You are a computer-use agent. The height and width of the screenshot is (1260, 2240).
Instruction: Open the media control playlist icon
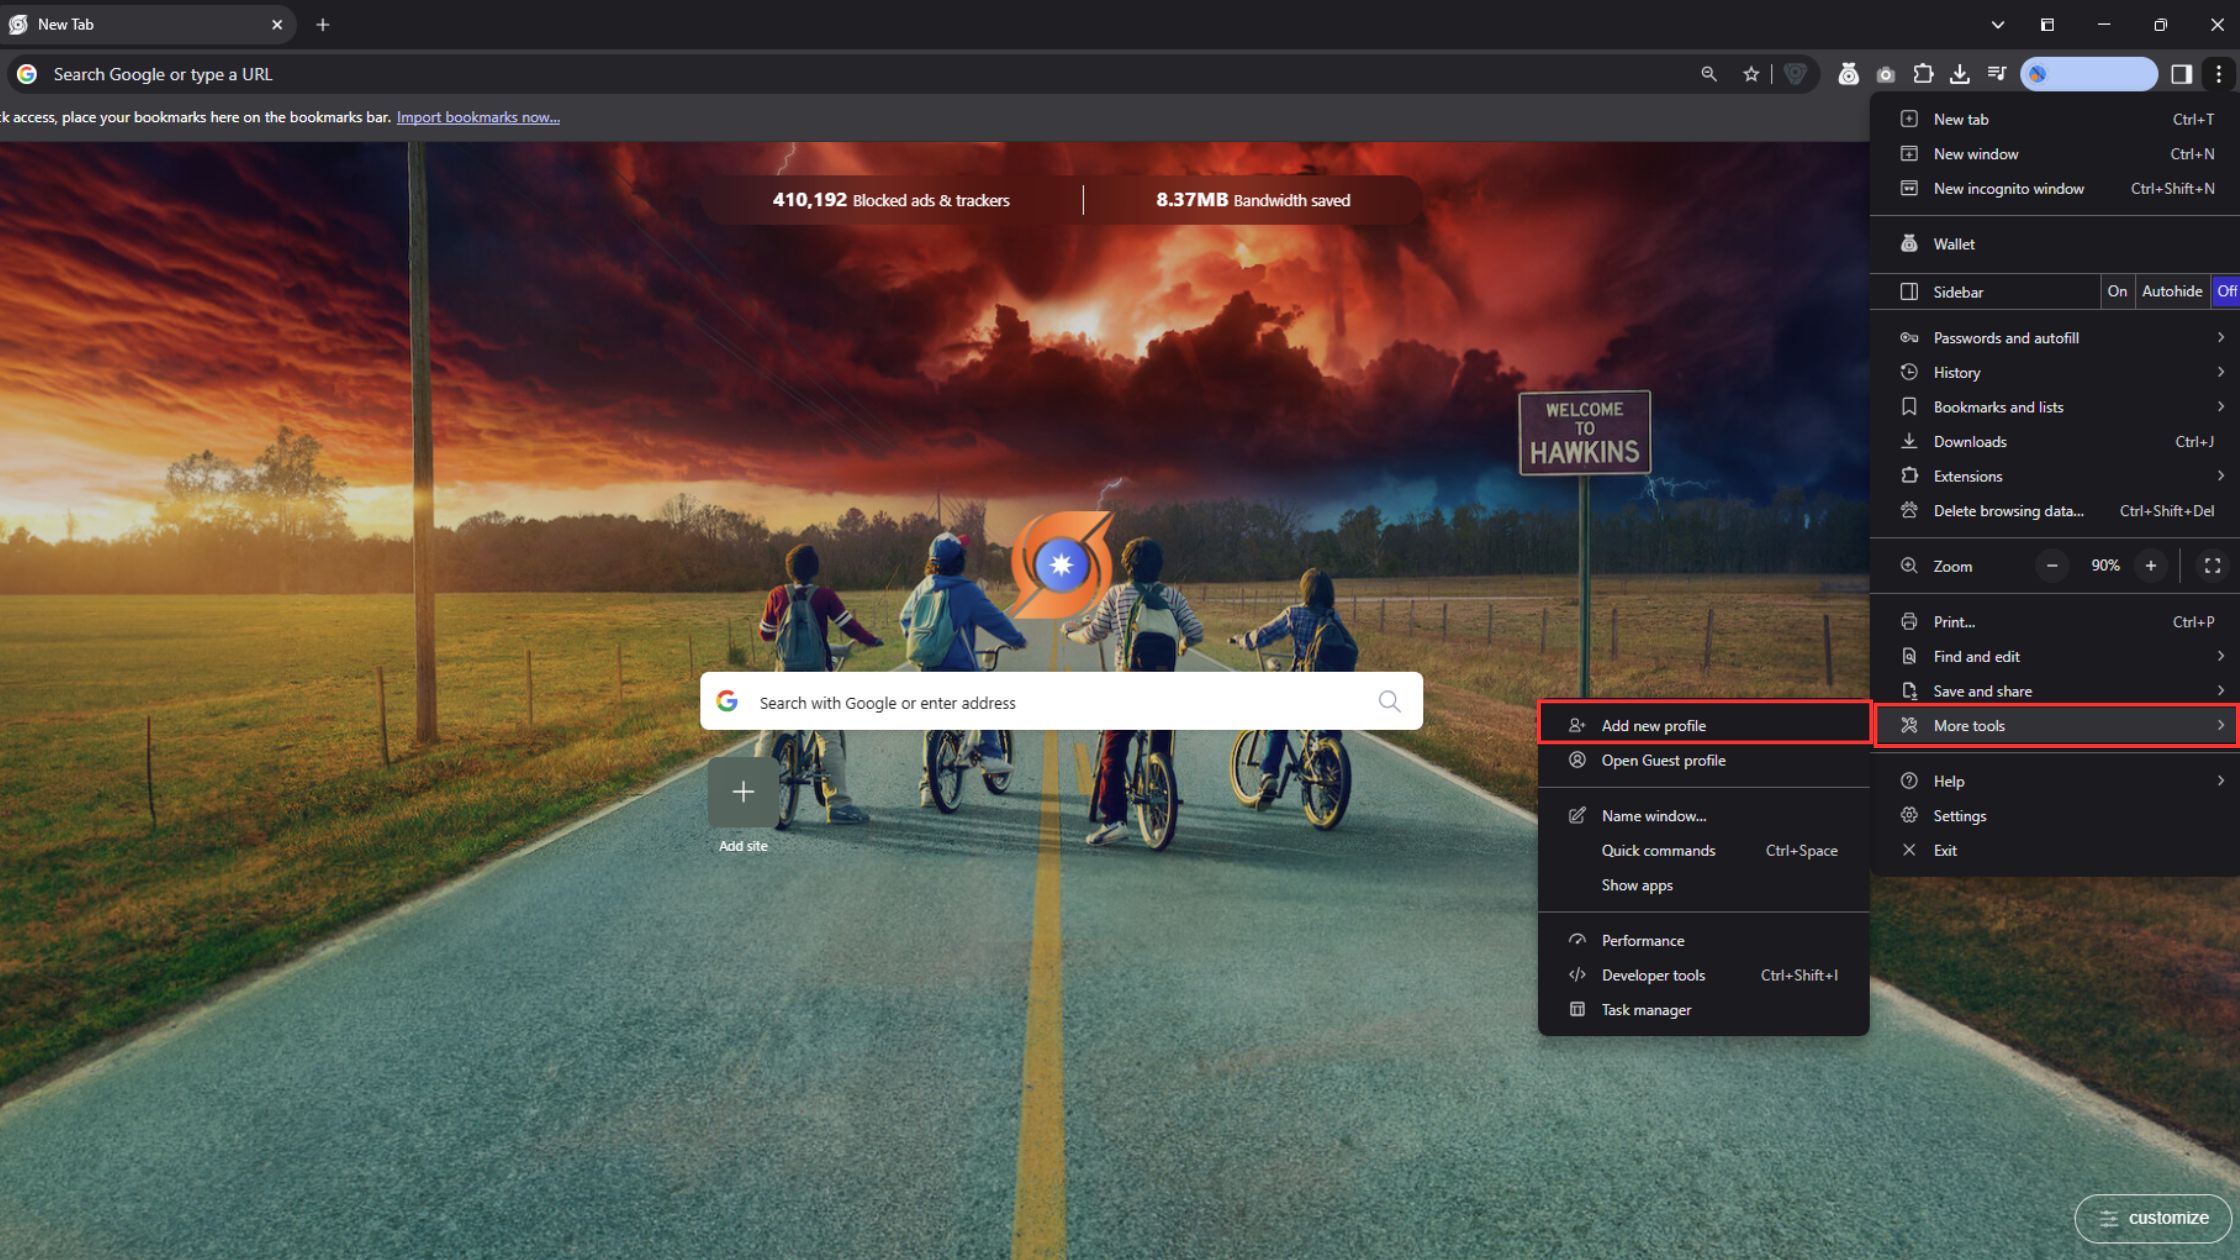(x=1996, y=74)
